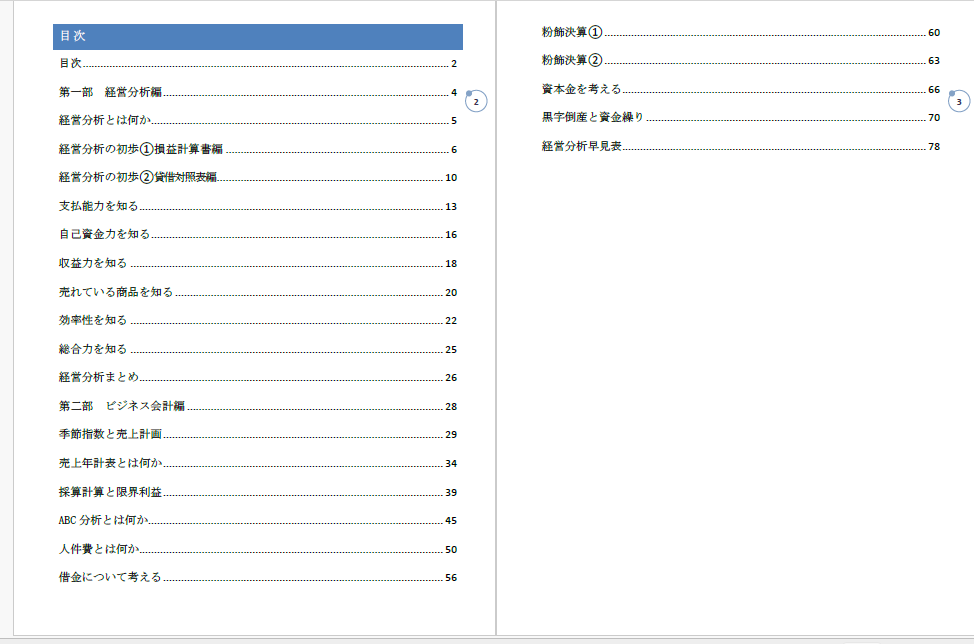Jump to 第一部 経営分析編 section
This screenshot has height=644, width=974.
click(110, 93)
